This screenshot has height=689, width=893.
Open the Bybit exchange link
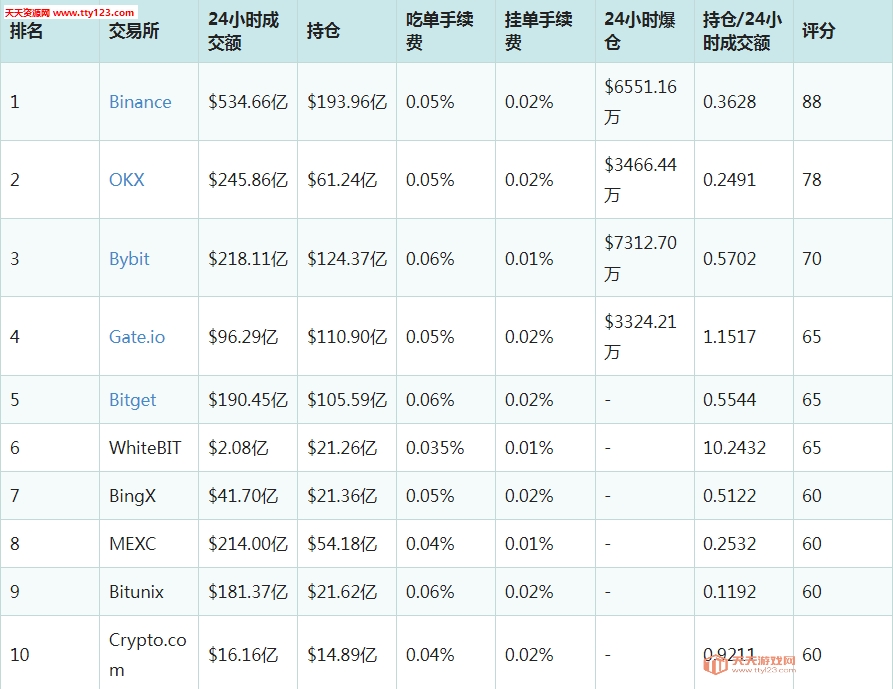pyautogui.click(x=129, y=259)
